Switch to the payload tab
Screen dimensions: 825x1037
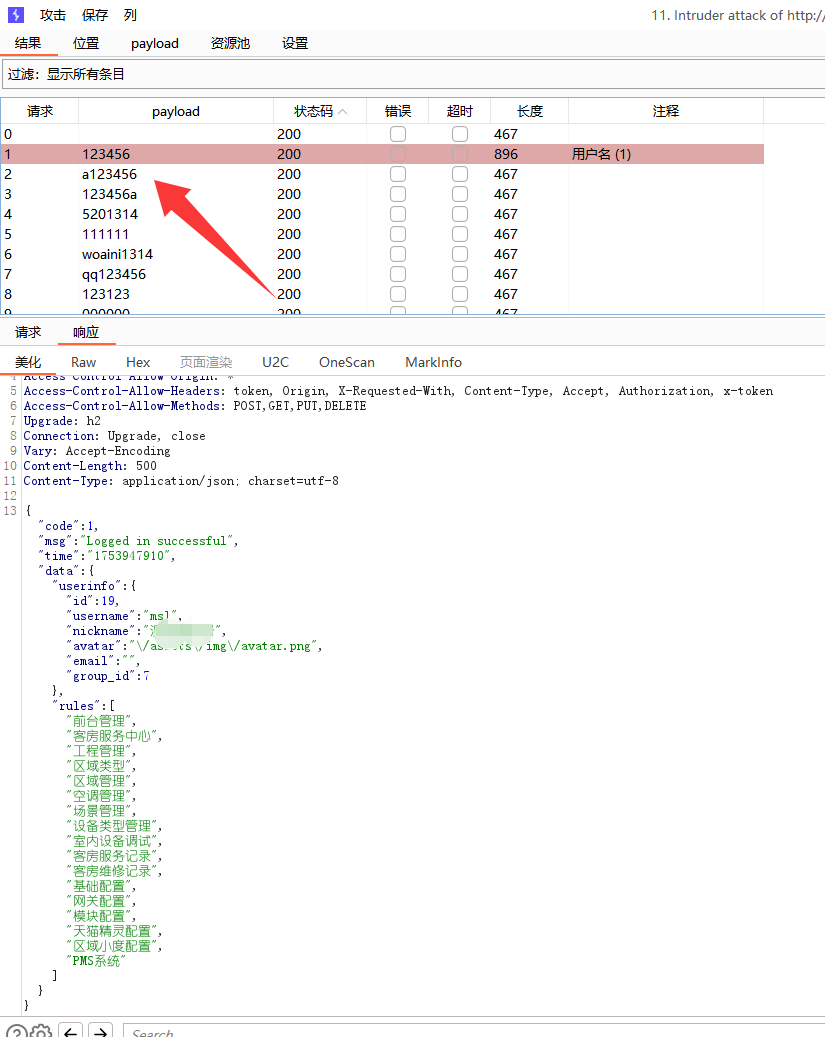pyautogui.click(x=155, y=44)
